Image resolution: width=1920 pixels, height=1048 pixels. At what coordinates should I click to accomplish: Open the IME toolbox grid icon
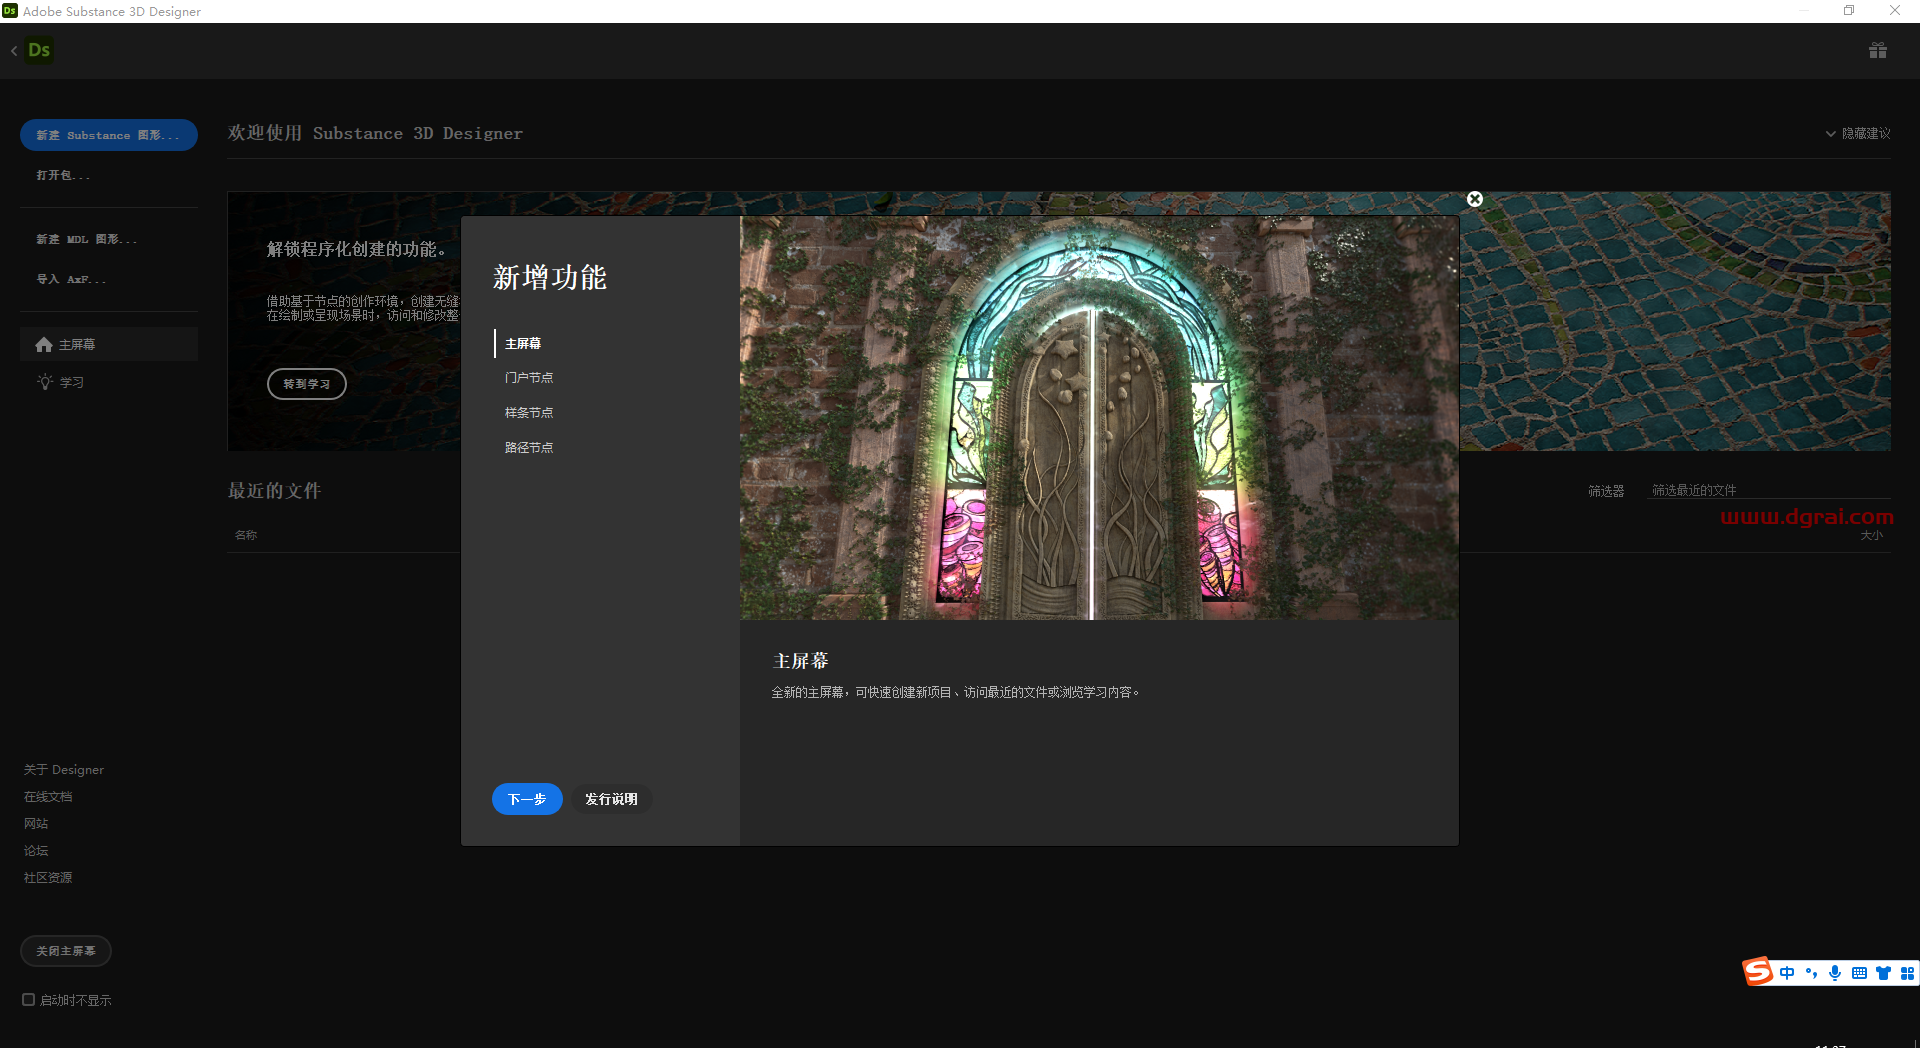[x=1907, y=973]
